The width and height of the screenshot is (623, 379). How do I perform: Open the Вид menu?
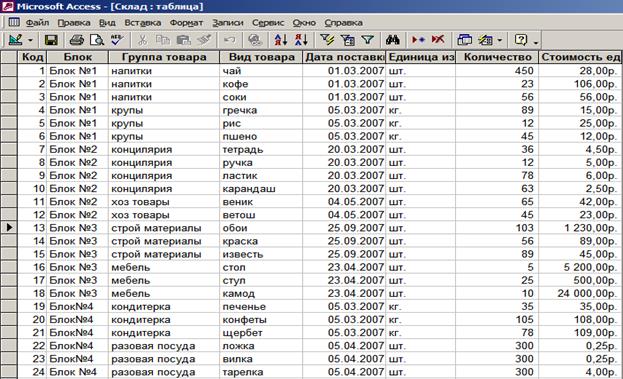coord(107,23)
